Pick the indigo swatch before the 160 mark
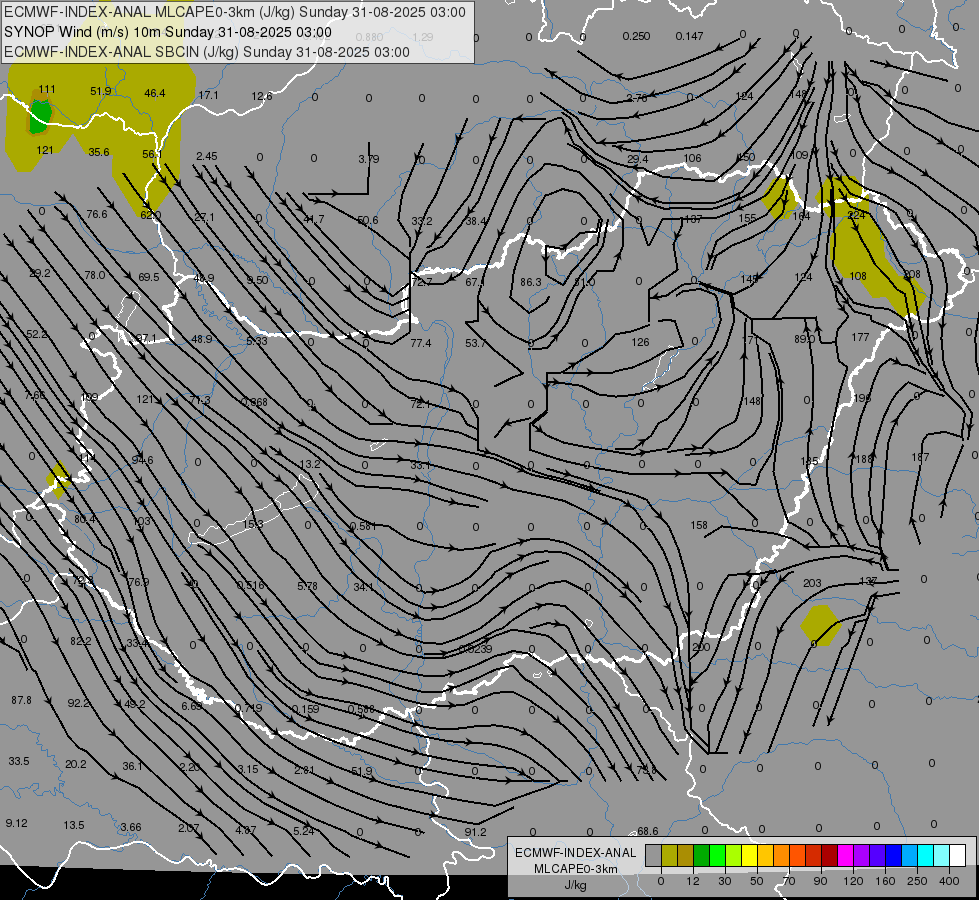The width and height of the screenshot is (979, 900). pyautogui.click(x=878, y=855)
